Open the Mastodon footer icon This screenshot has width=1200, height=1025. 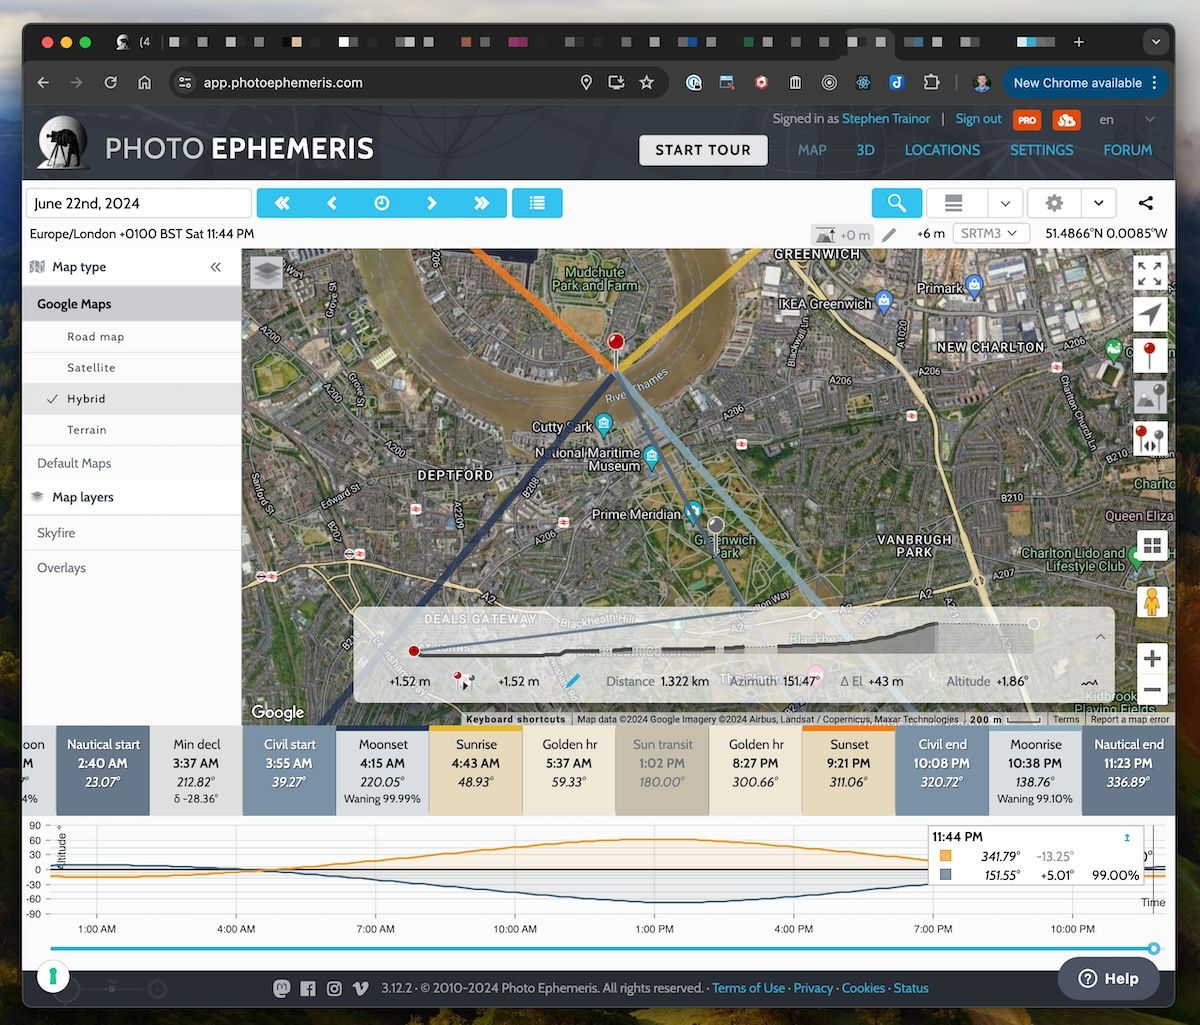coord(282,988)
